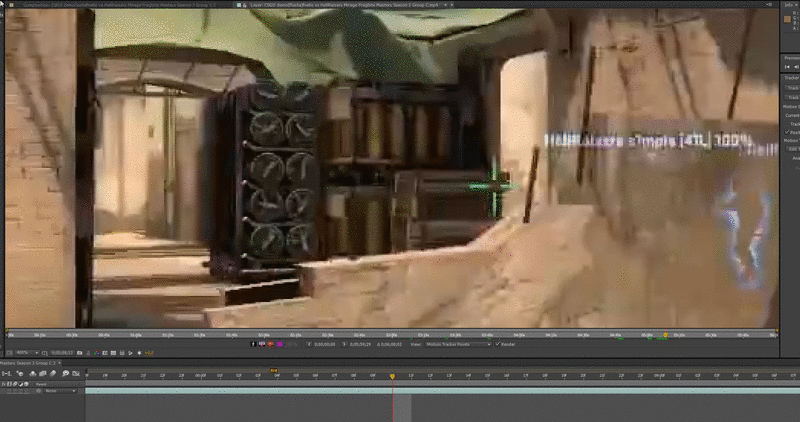Open the Tracker panel tab
Screen dimensions: 800x422
[792, 78]
